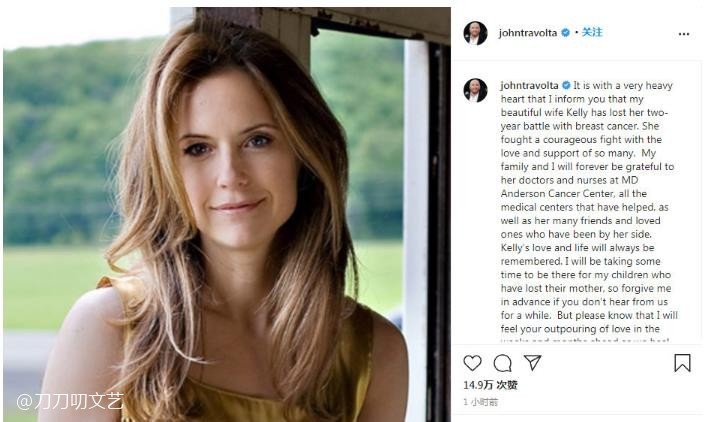Click the verified badge in the post header

(565, 33)
